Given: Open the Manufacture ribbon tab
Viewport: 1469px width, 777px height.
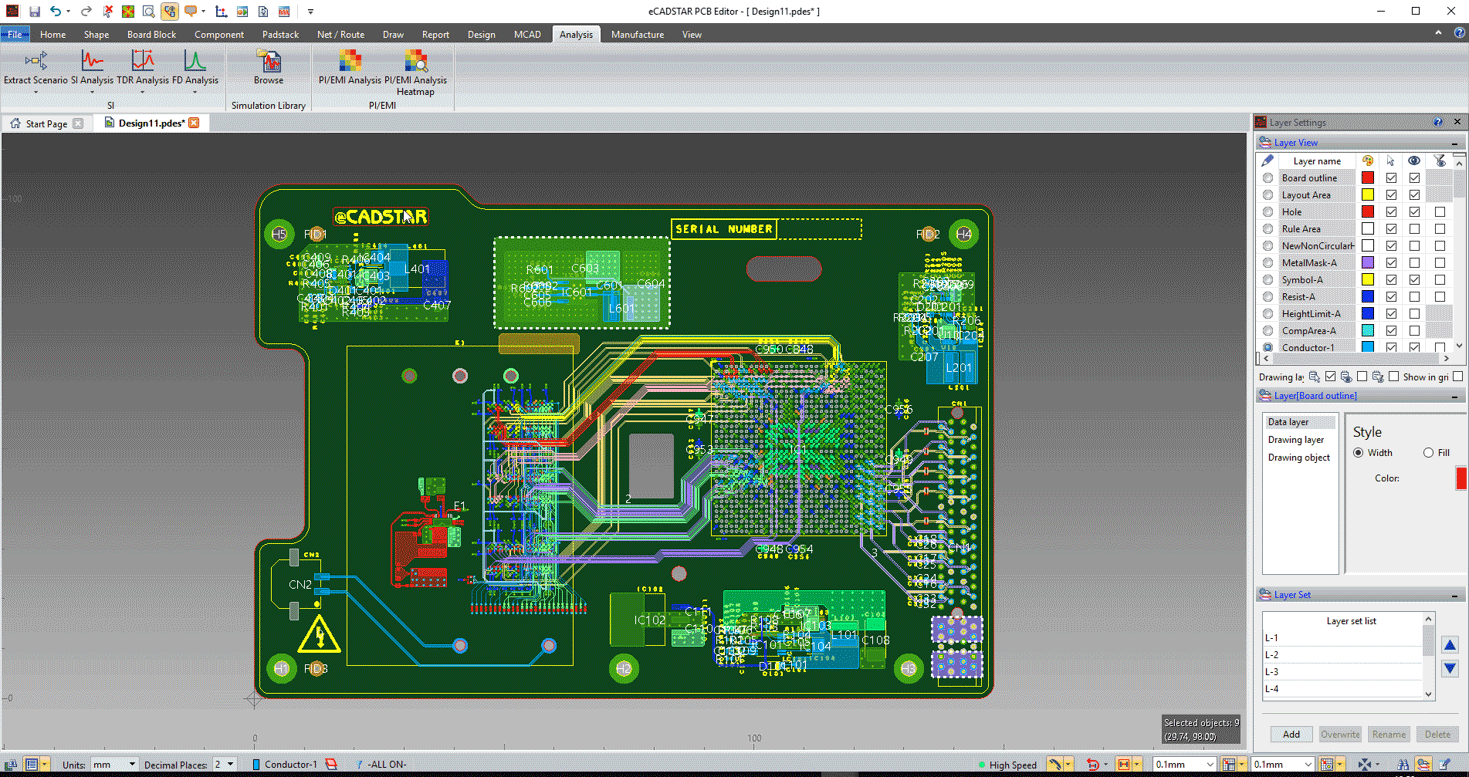Looking at the screenshot, I should tap(637, 34).
